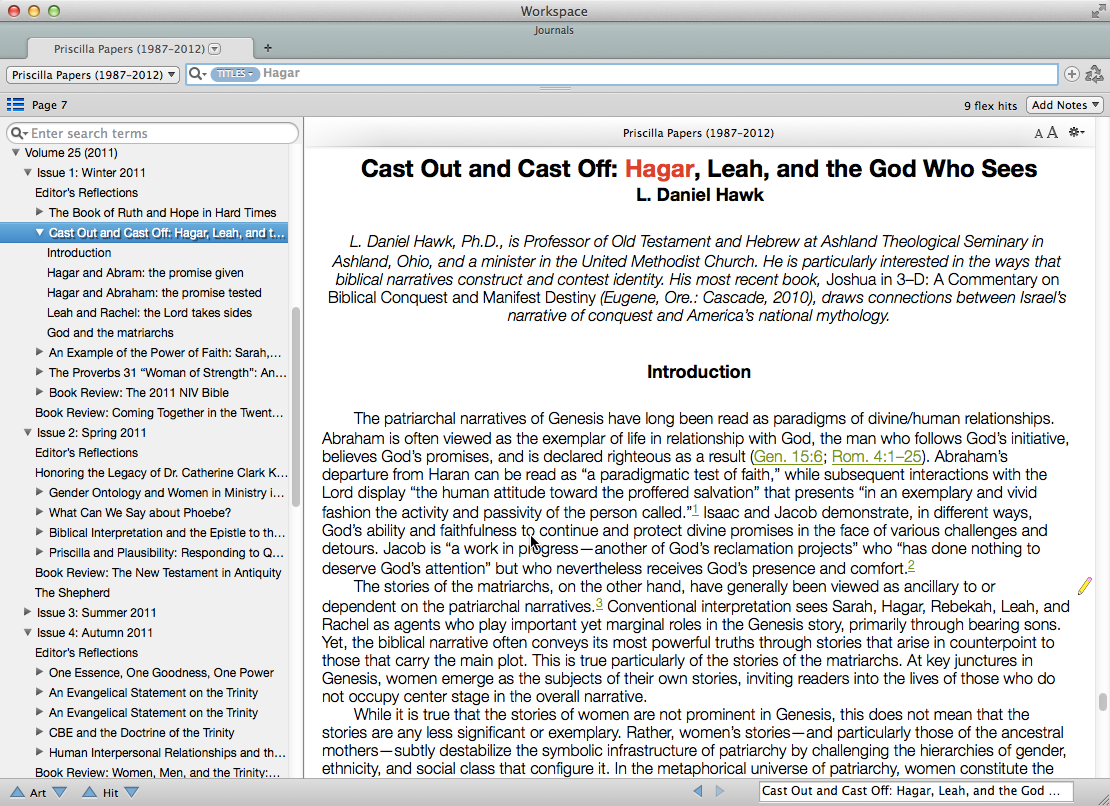Go to previous article with Art up arrow
The width and height of the screenshot is (1110, 806).
[17, 793]
